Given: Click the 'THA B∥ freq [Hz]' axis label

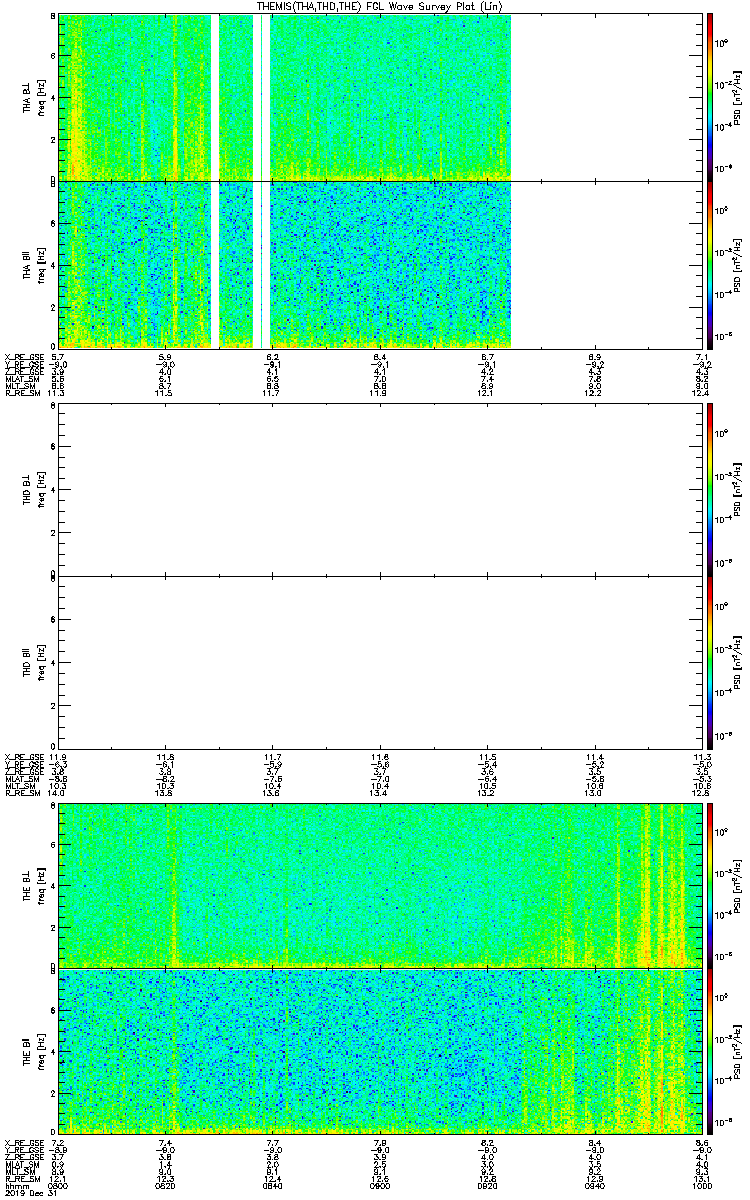Looking at the screenshot, I should tap(34, 265).
